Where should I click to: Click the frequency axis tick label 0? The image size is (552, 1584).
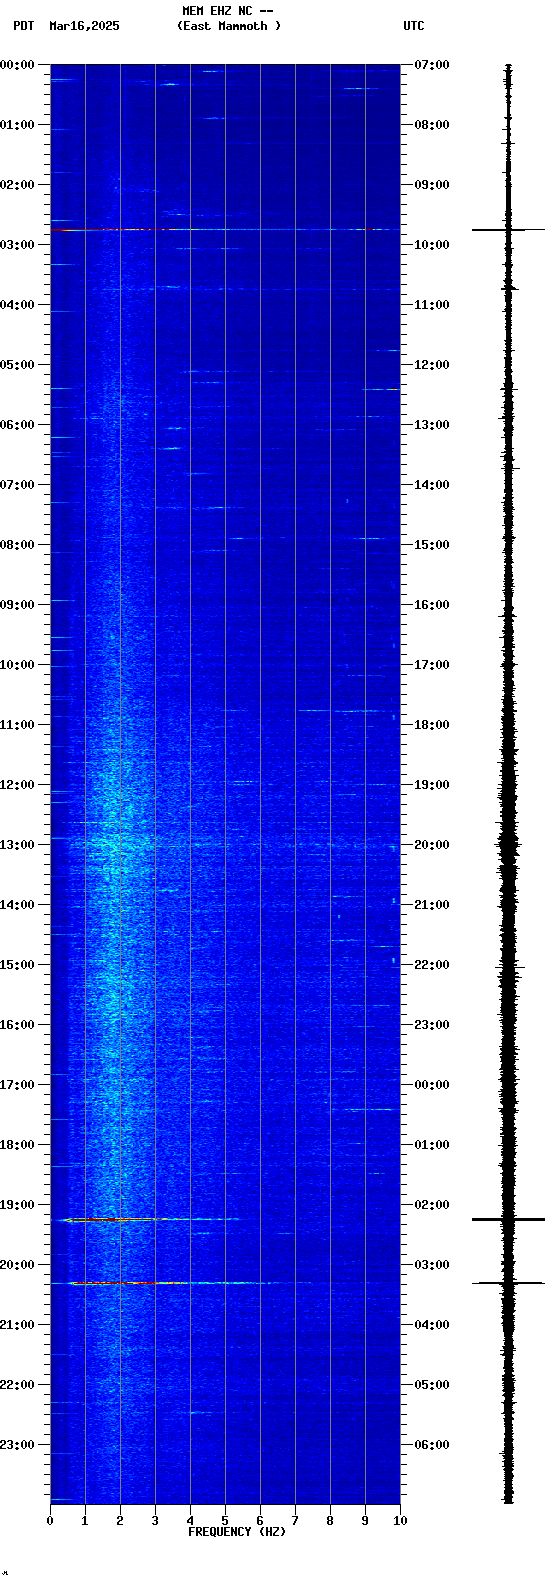[50, 1521]
